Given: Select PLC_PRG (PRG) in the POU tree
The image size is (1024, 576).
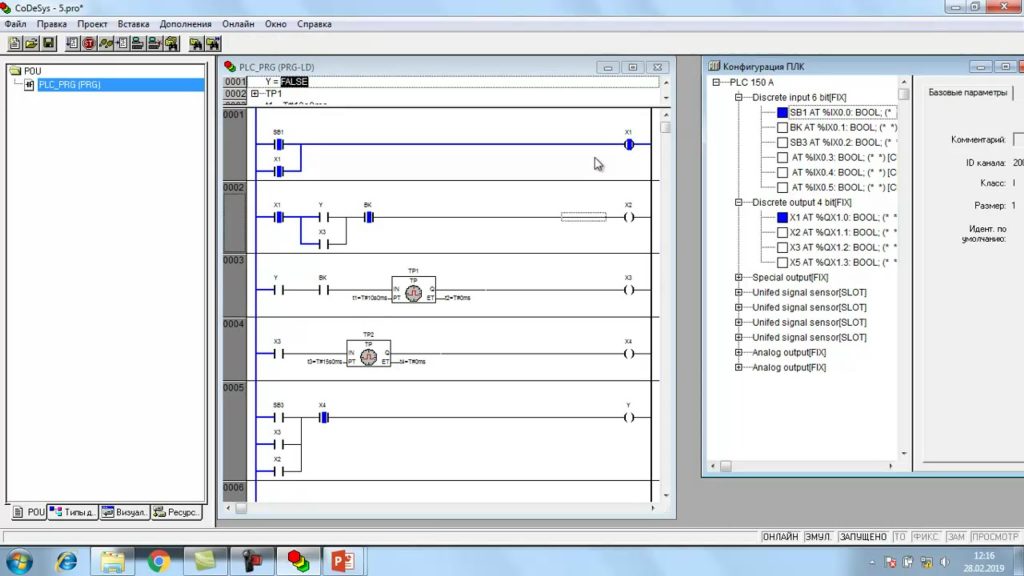Looking at the screenshot, I should (69, 85).
